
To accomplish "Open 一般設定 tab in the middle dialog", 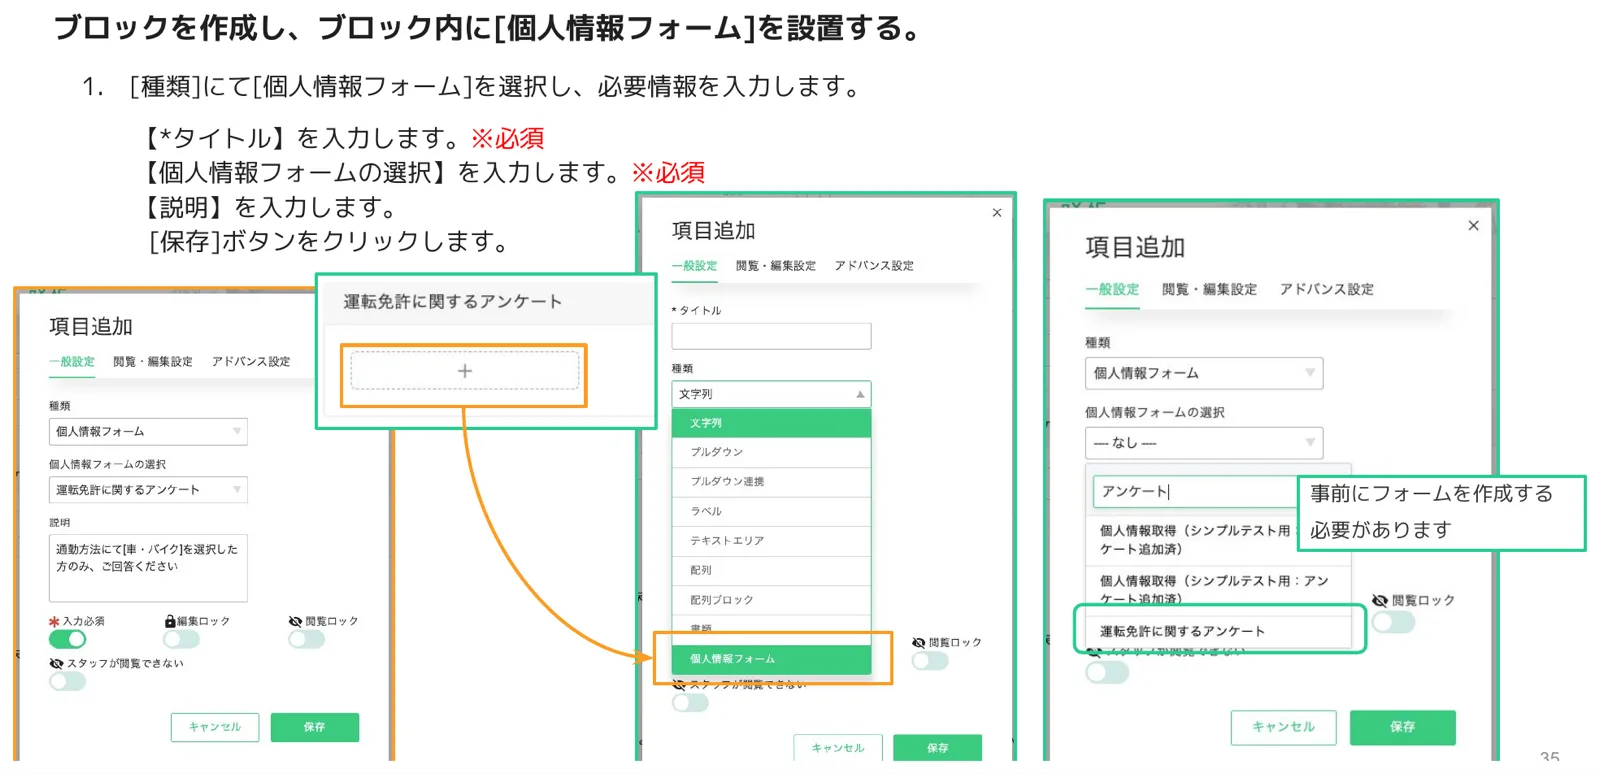I will click(x=695, y=265).
